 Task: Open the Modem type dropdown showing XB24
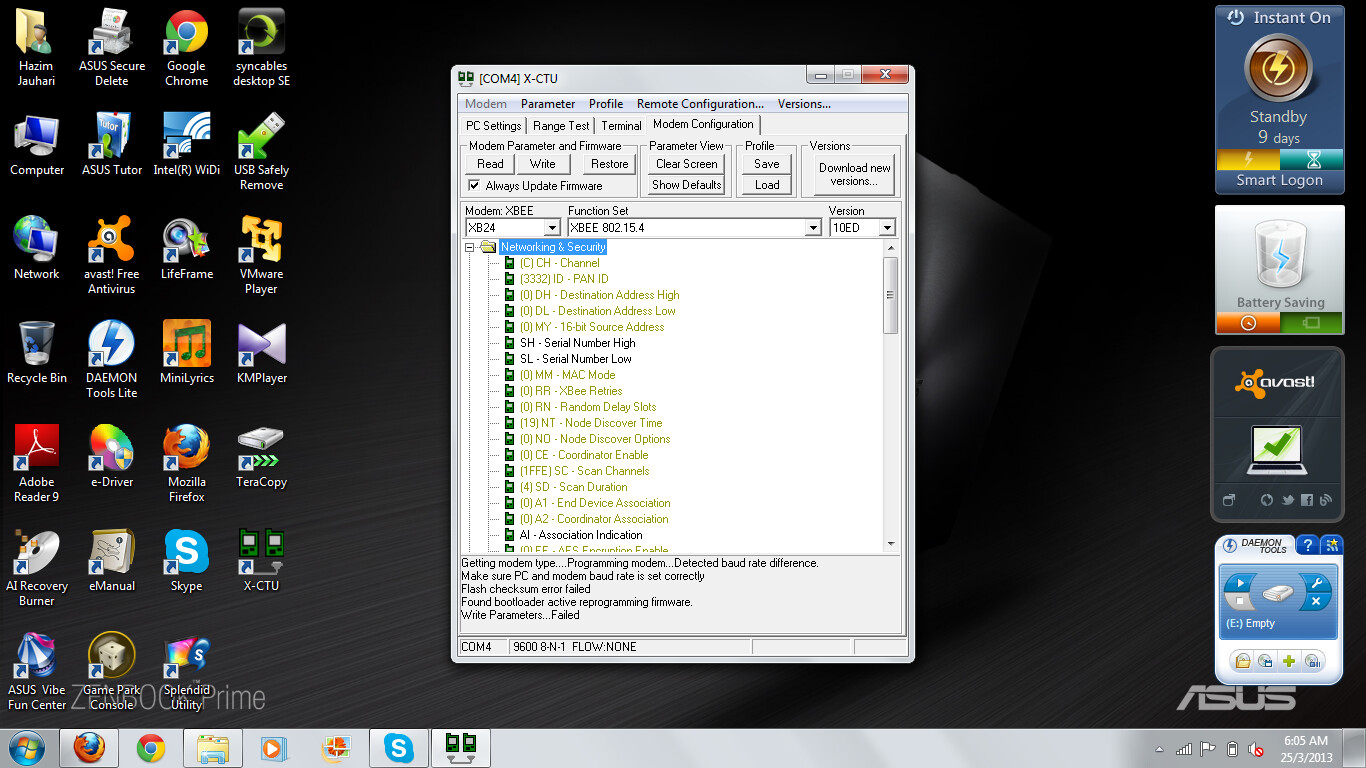coord(552,227)
